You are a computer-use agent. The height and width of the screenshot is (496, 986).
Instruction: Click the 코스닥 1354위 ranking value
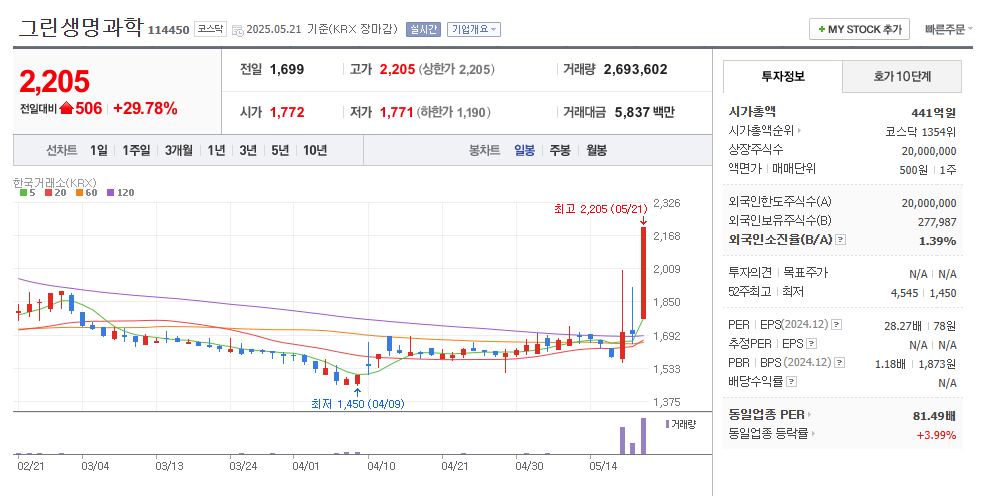tap(921, 132)
